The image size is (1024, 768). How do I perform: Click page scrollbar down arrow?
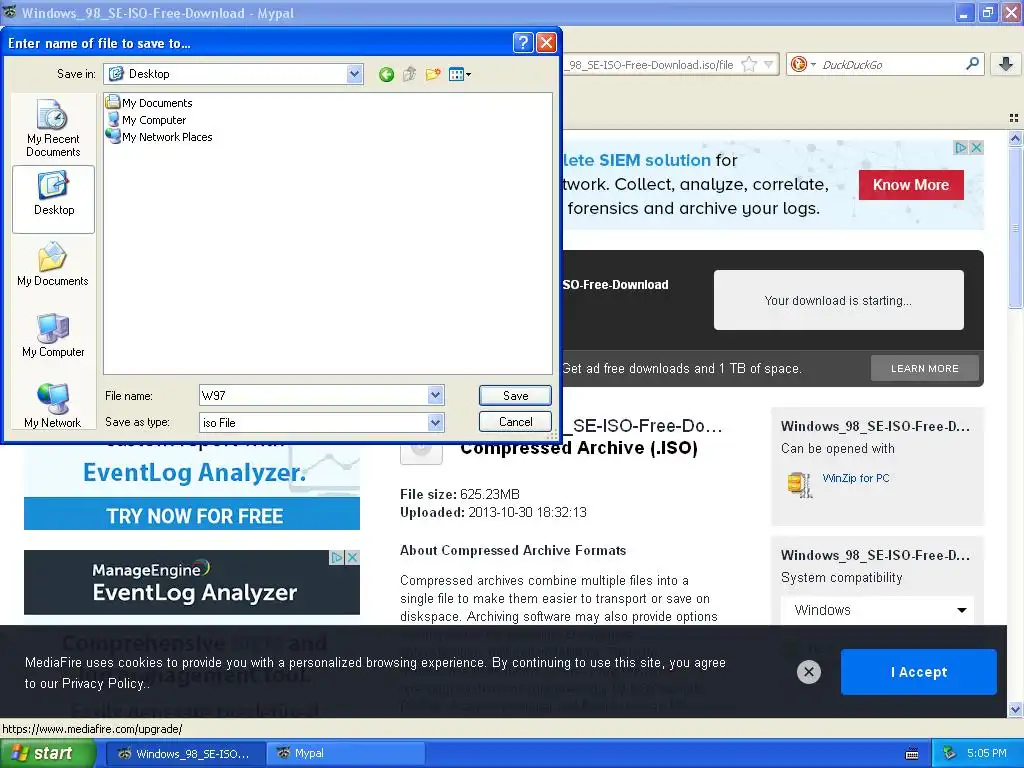1016,709
